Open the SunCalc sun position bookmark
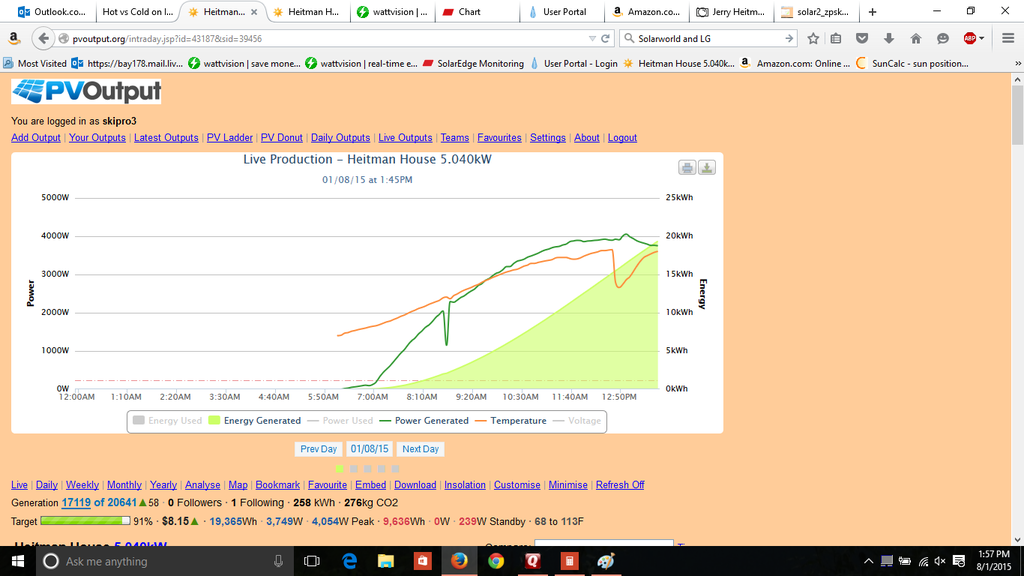Image resolution: width=1024 pixels, height=576 pixels. [x=912, y=63]
